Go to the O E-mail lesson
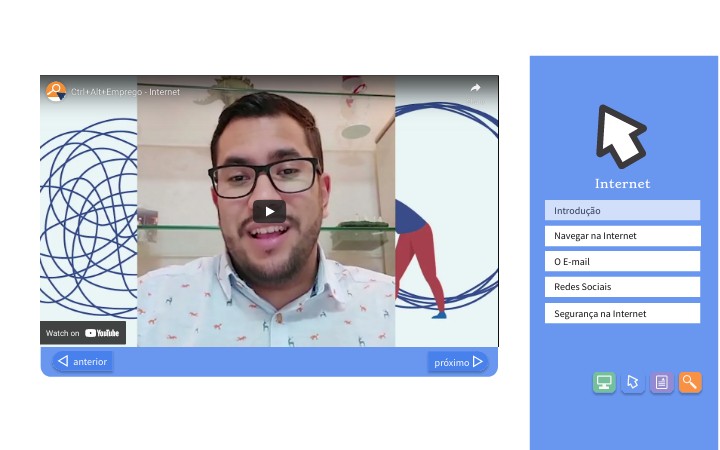720x450 pixels. [622, 262]
